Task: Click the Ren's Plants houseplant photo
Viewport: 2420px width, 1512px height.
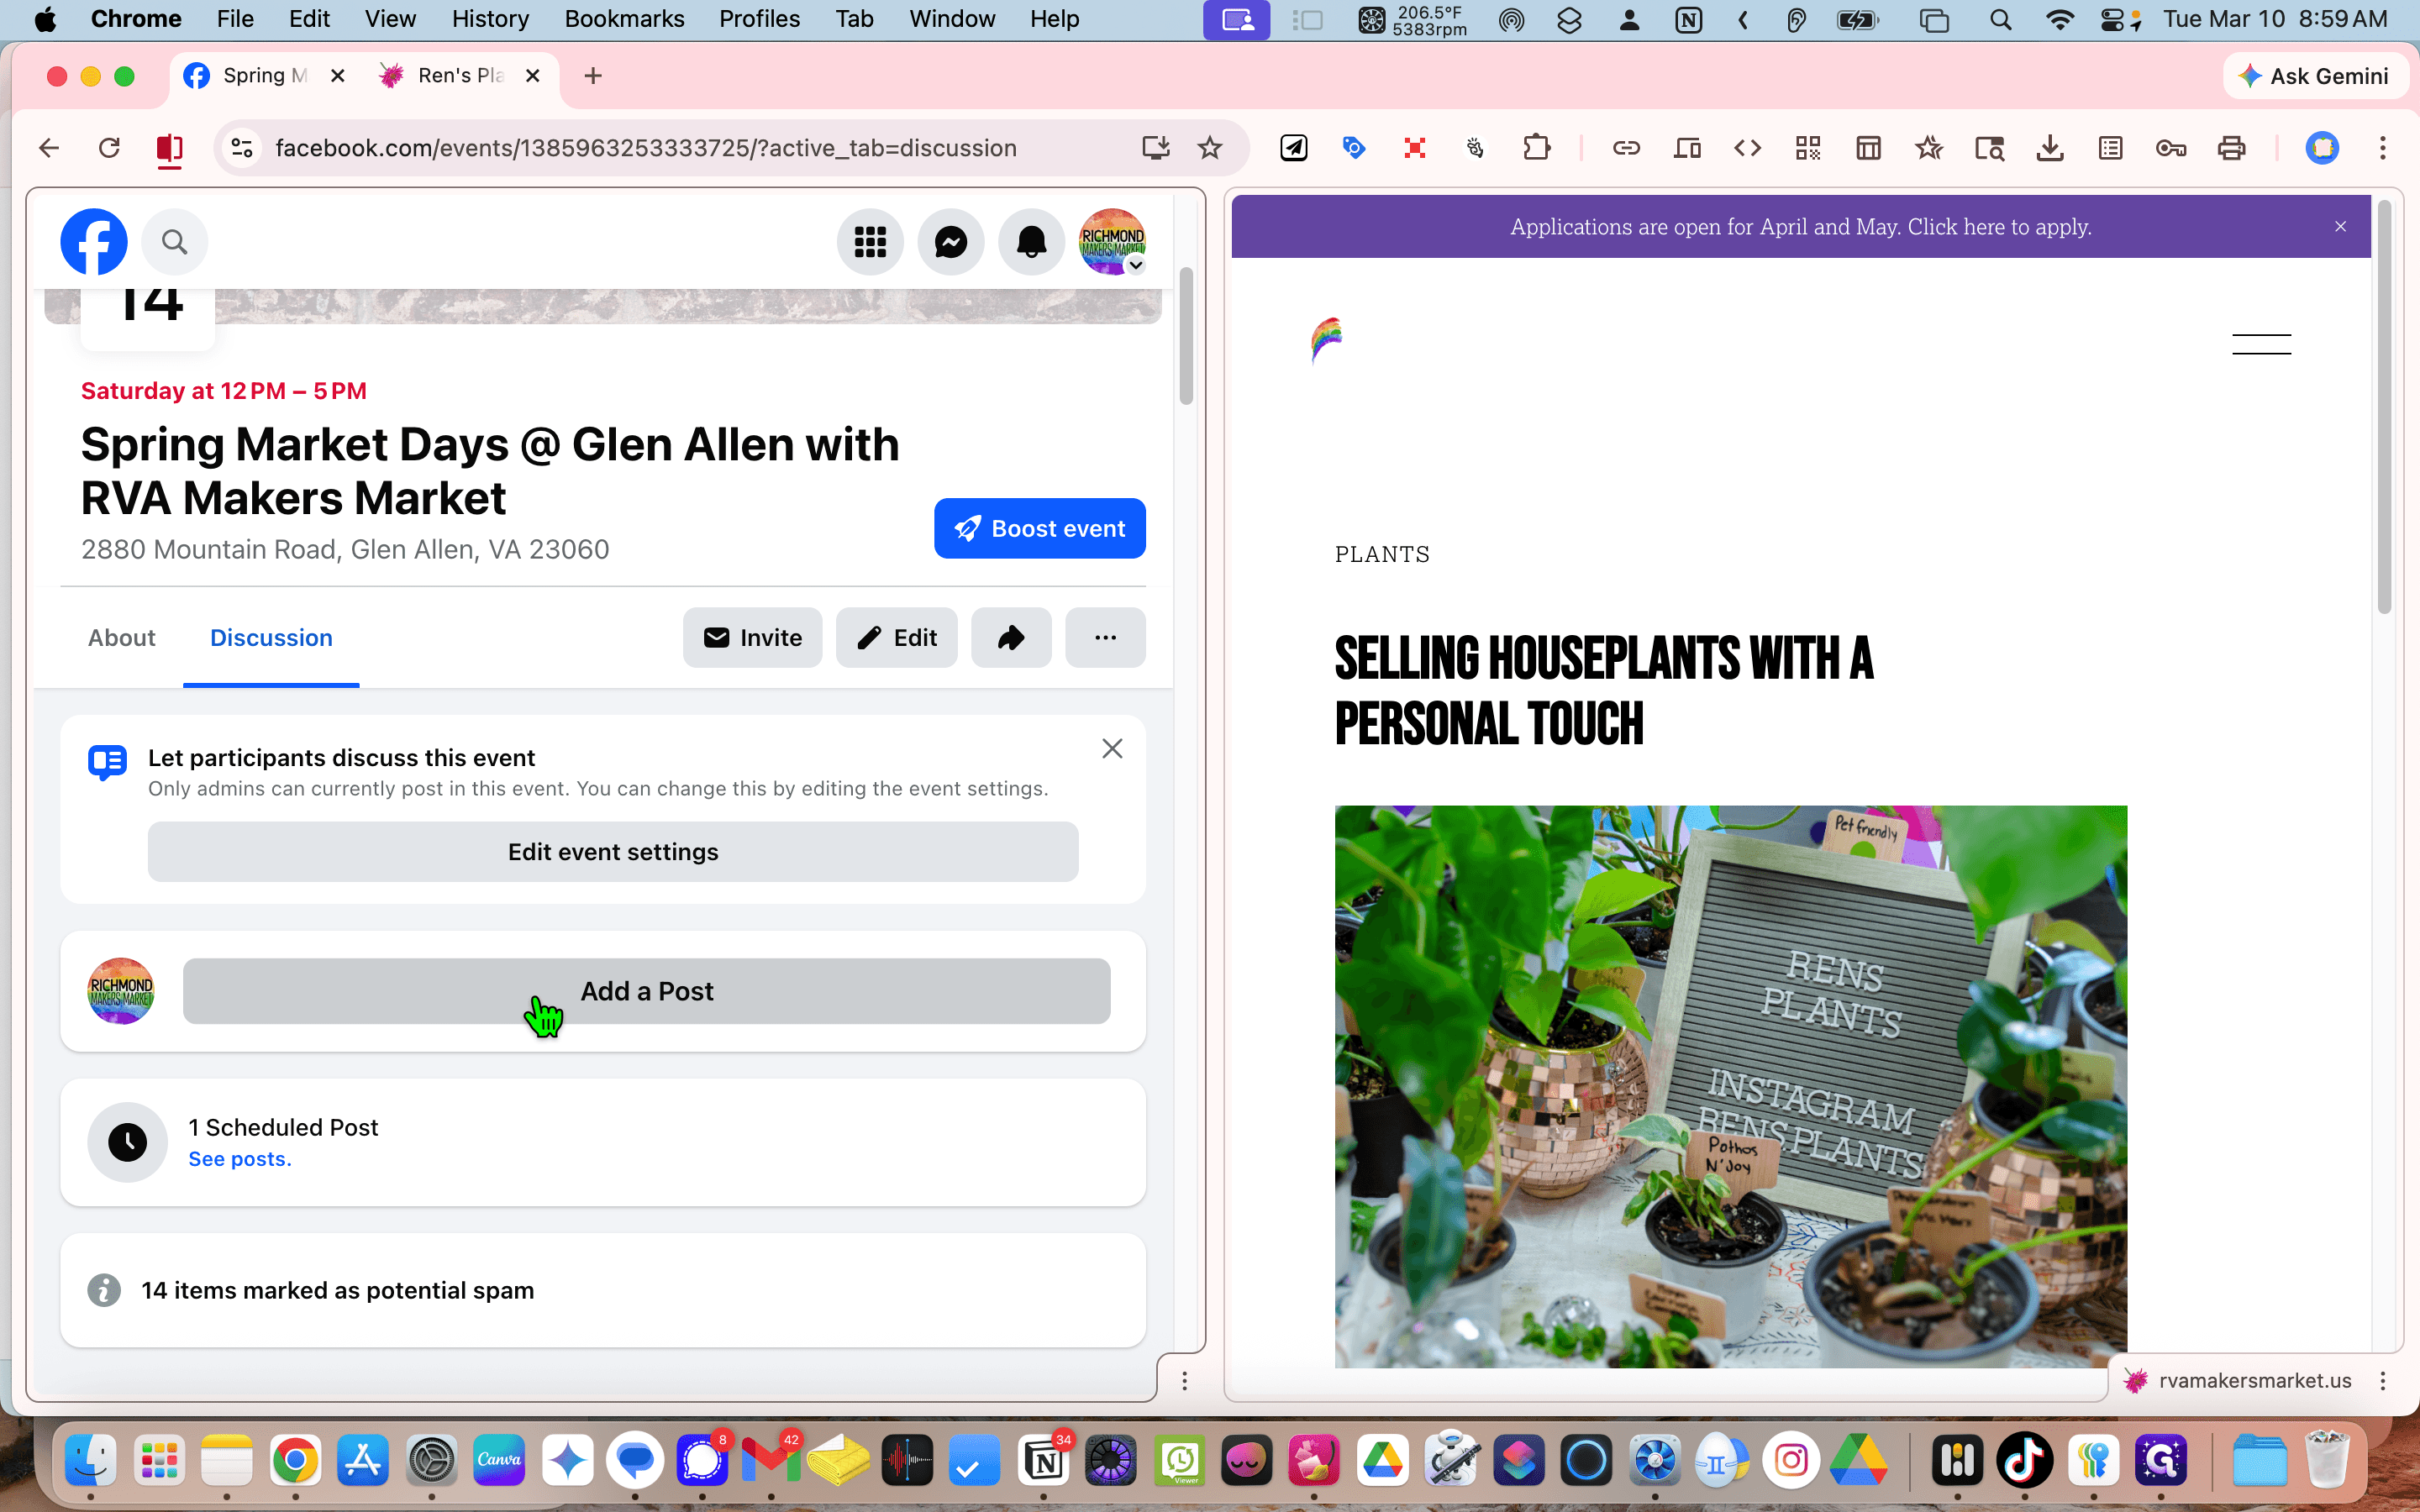Action: click(x=1730, y=1086)
